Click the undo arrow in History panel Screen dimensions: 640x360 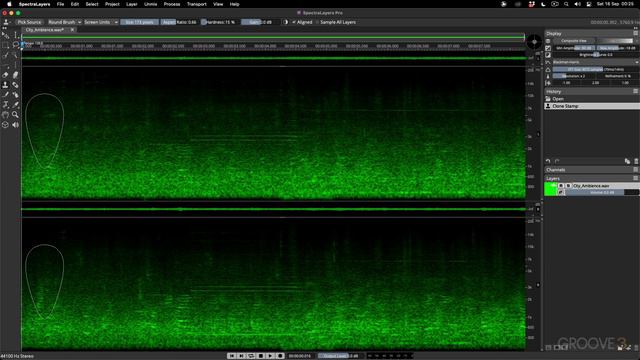(548, 161)
